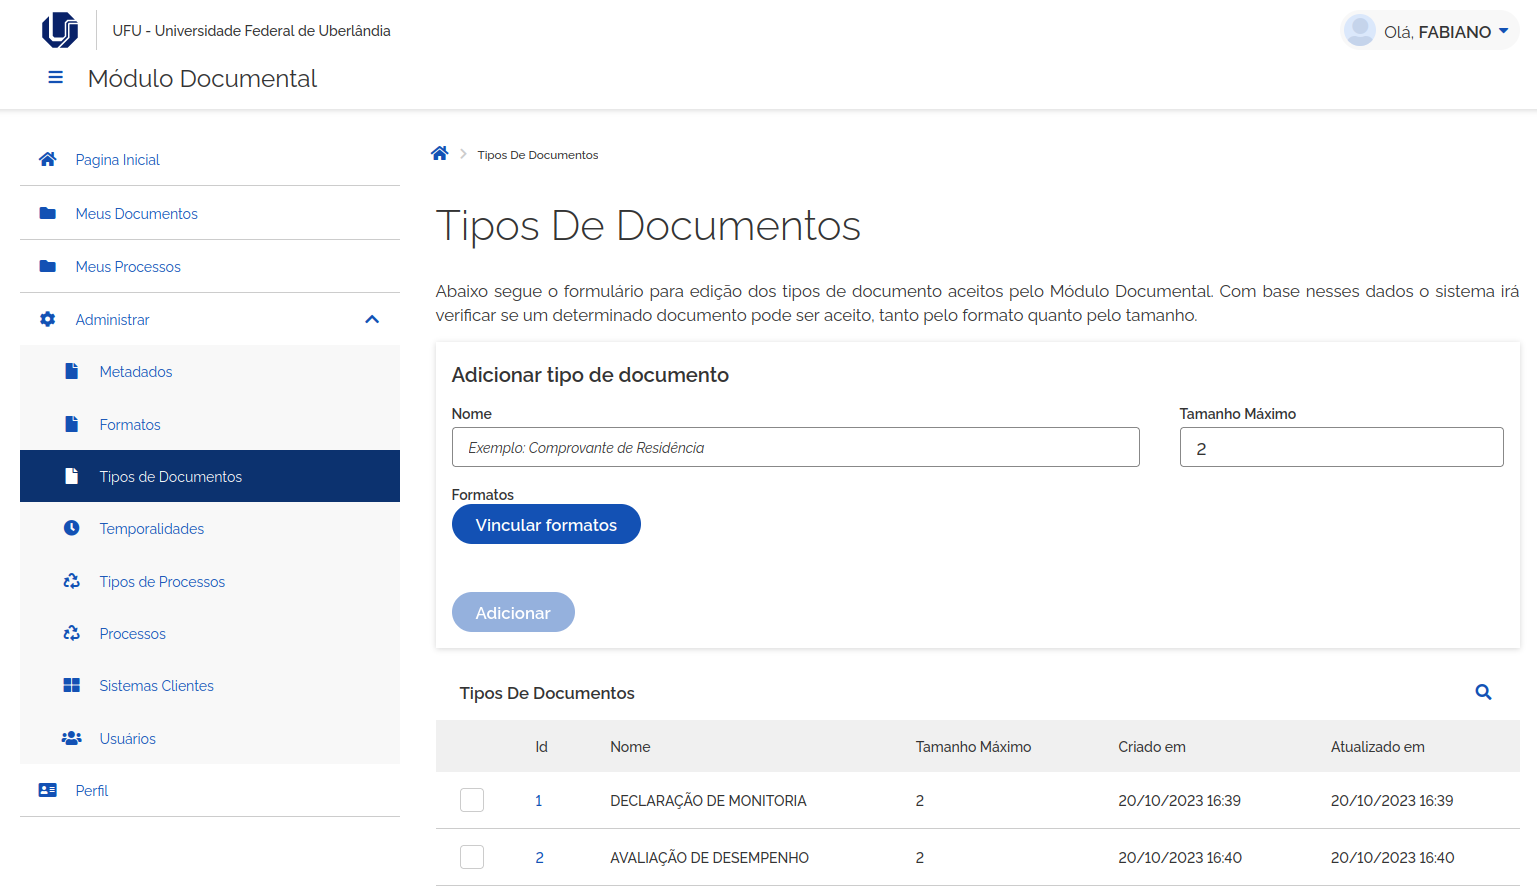
Task: Click the file icon beside Metadados
Action: click(x=71, y=371)
